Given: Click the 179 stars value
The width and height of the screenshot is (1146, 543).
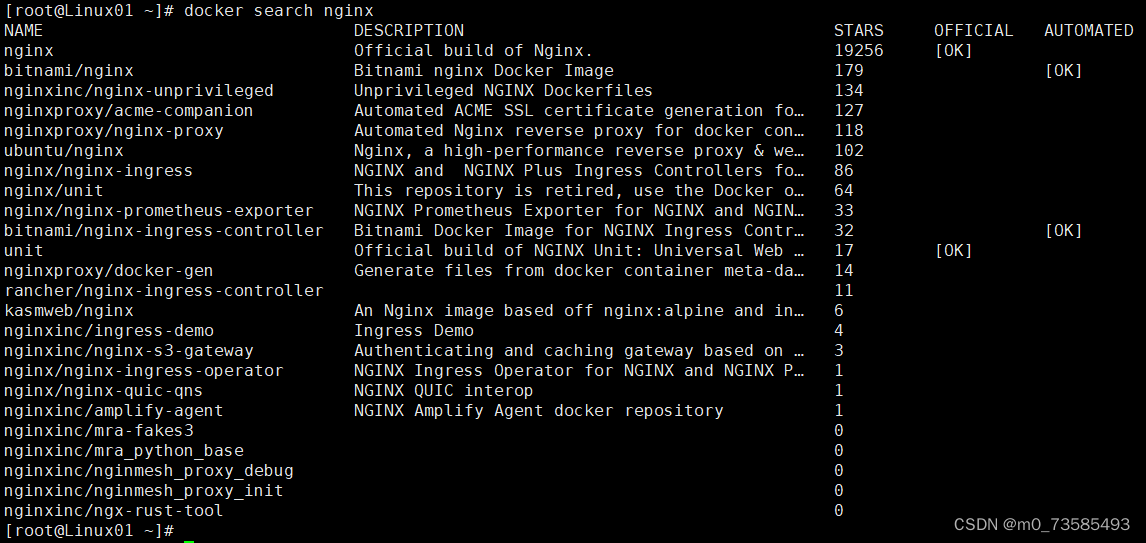Looking at the screenshot, I should coord(849,71).
